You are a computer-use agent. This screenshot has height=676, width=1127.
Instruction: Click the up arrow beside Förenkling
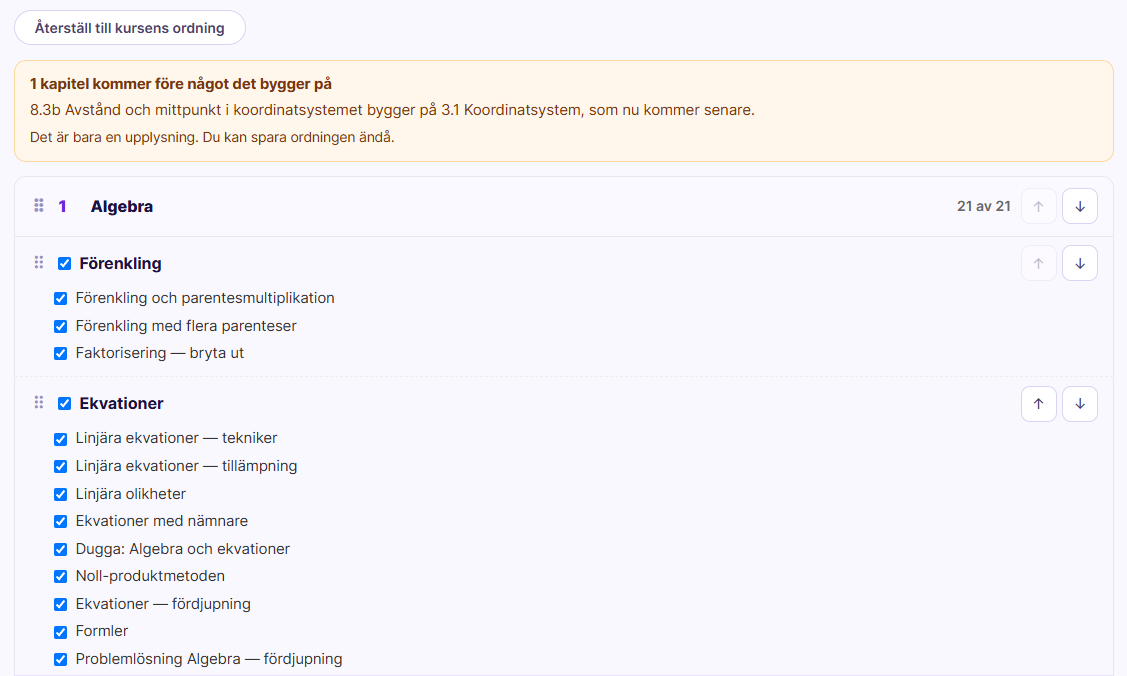[x=1039, y=263]
